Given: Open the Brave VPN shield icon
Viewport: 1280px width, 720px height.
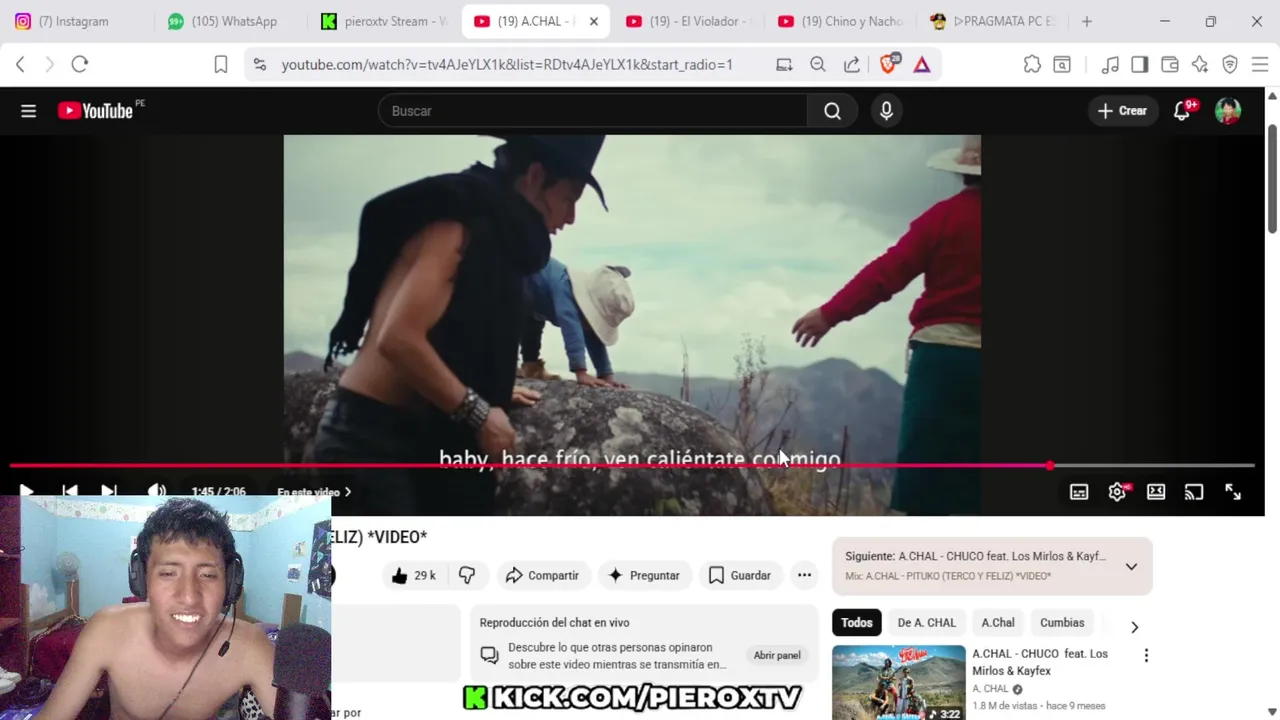Looking at the screenshot, I should click(x=1230, y=64).
